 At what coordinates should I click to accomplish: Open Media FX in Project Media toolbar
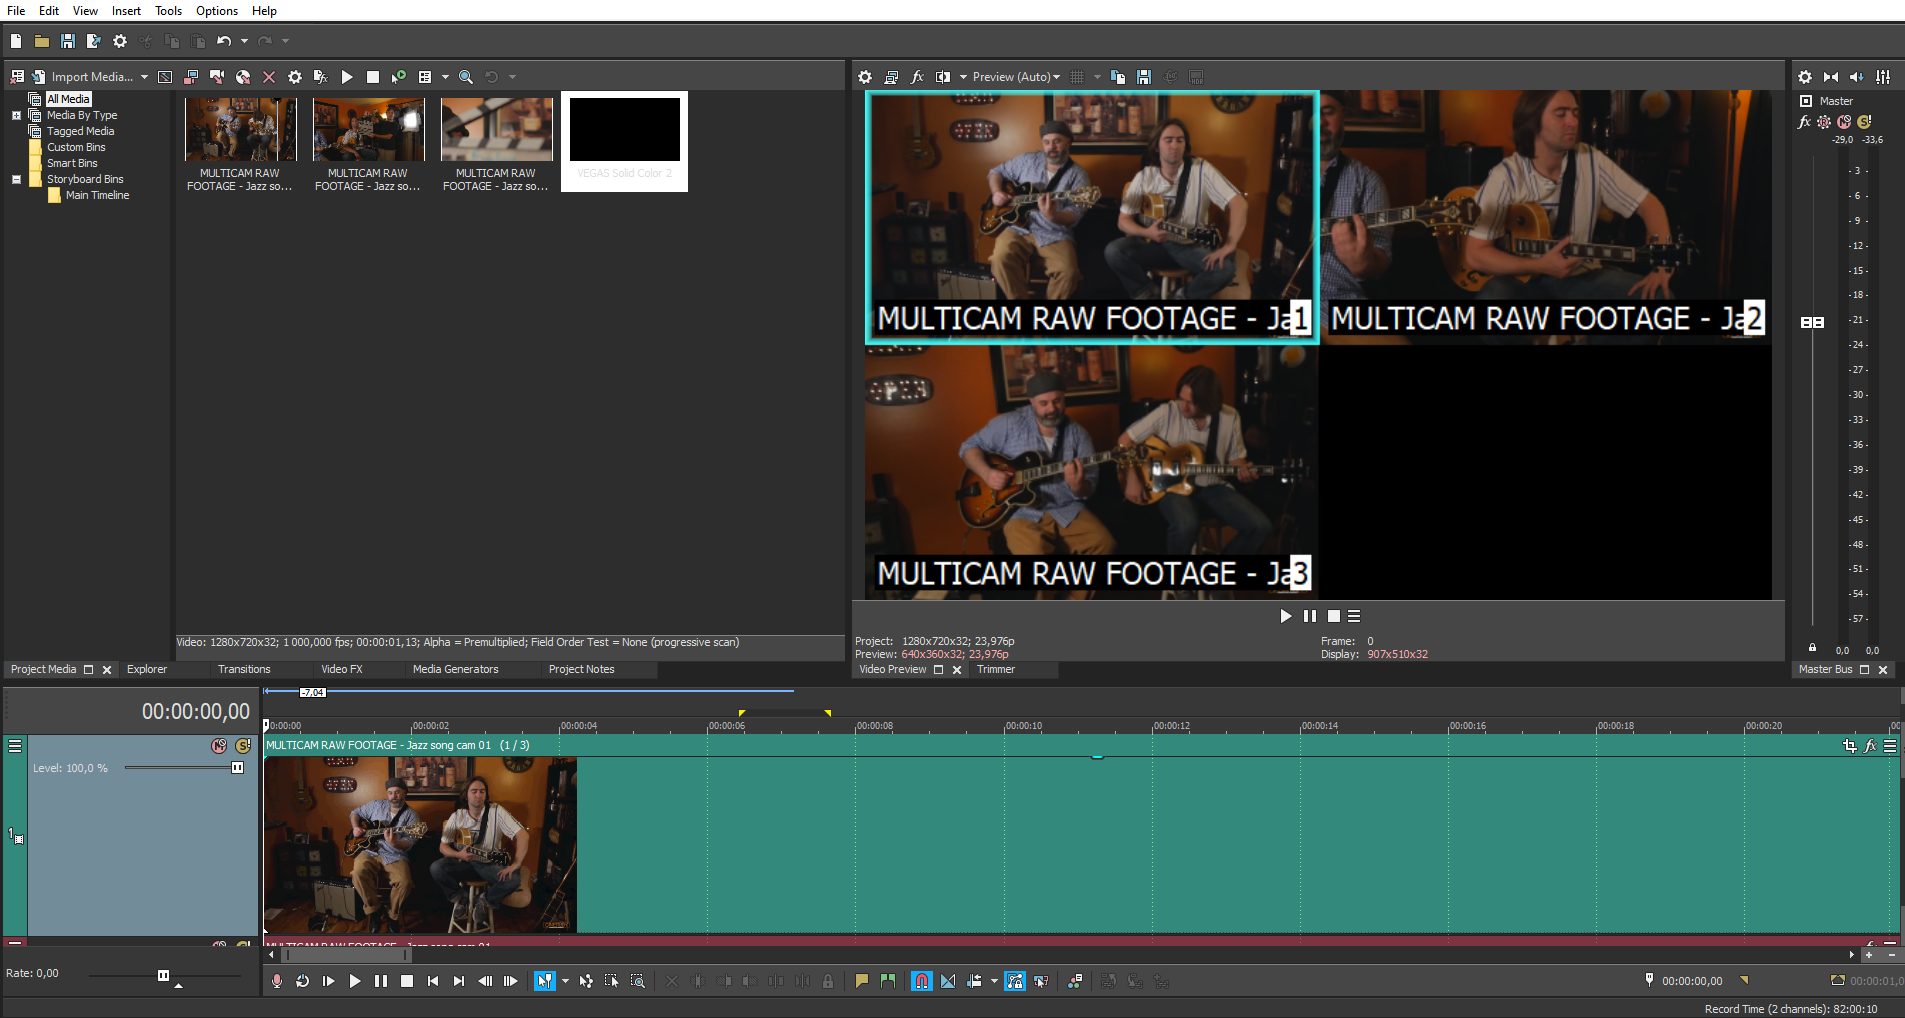pos(320,77)
